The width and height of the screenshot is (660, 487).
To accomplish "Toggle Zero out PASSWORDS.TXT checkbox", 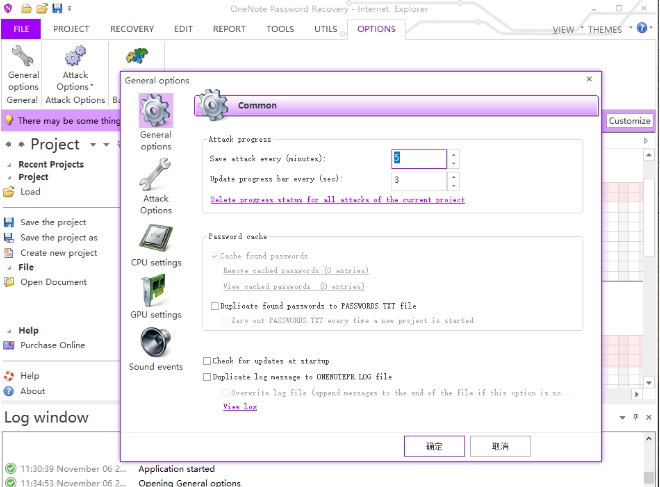I will point(226,321).
